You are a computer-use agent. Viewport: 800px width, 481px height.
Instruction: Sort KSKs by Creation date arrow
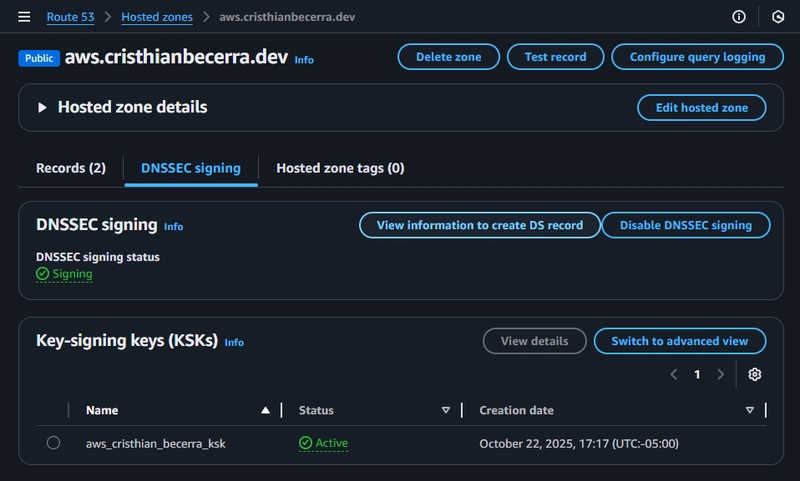pyautogui.click(x=749, y=410)
